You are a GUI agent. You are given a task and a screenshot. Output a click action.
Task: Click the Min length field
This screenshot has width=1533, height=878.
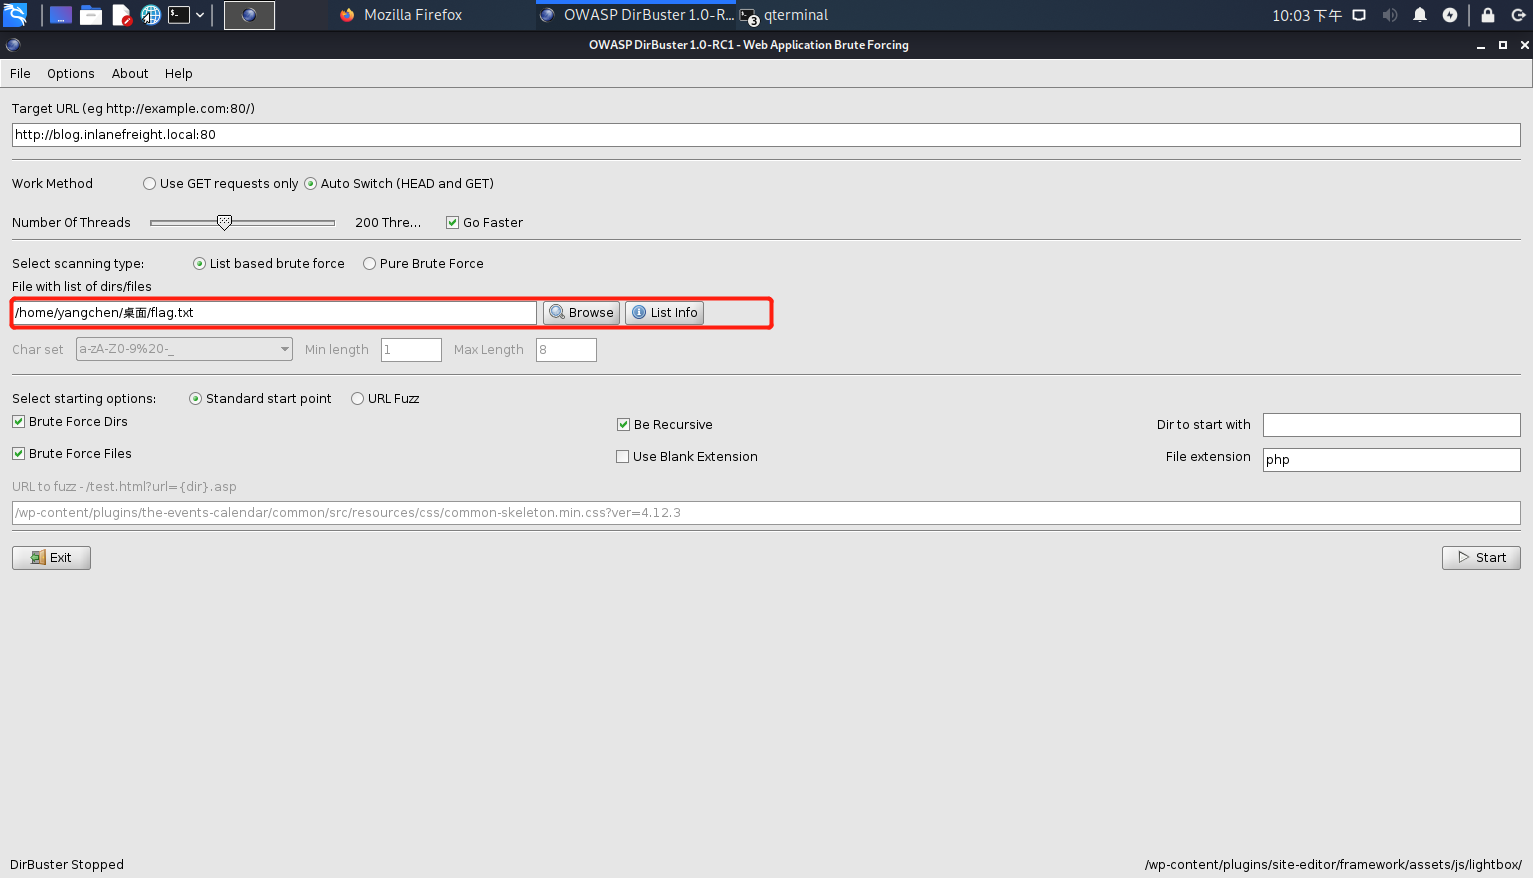coord(411,350)
